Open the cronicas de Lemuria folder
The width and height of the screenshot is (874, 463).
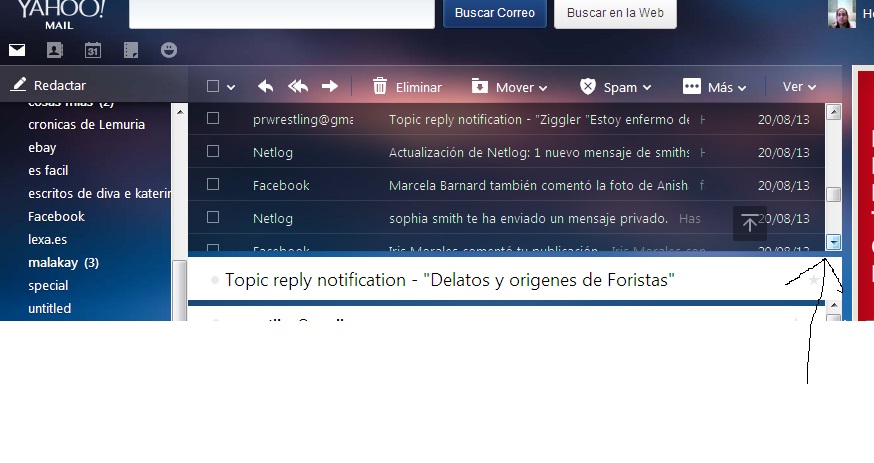tap(86, 124)
